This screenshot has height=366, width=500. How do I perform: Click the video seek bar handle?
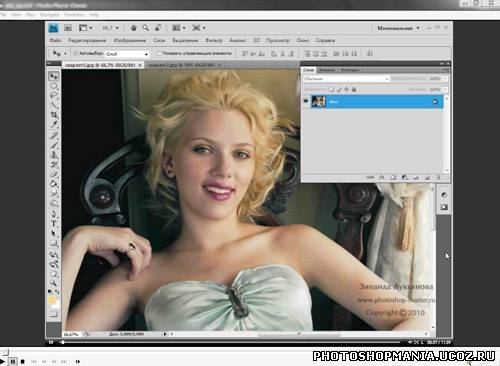click(x=62, y=342)
